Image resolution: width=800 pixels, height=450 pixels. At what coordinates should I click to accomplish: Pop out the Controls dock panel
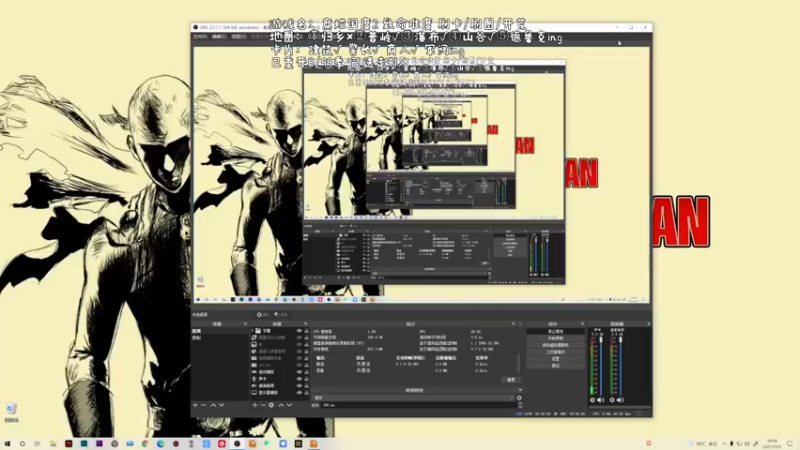click(582, 324)
